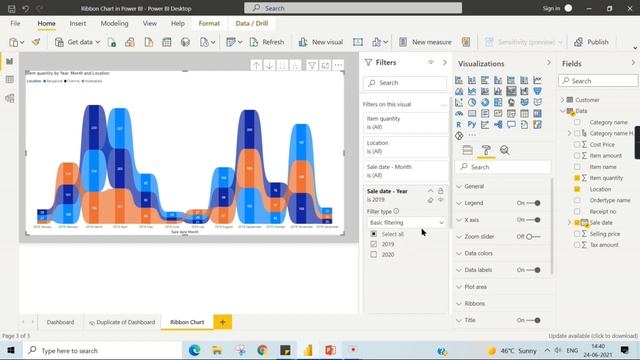The width and height of the screenshot is (640, 360).
Task: Open the Insert ribbon tab
Action: point(78,24)
